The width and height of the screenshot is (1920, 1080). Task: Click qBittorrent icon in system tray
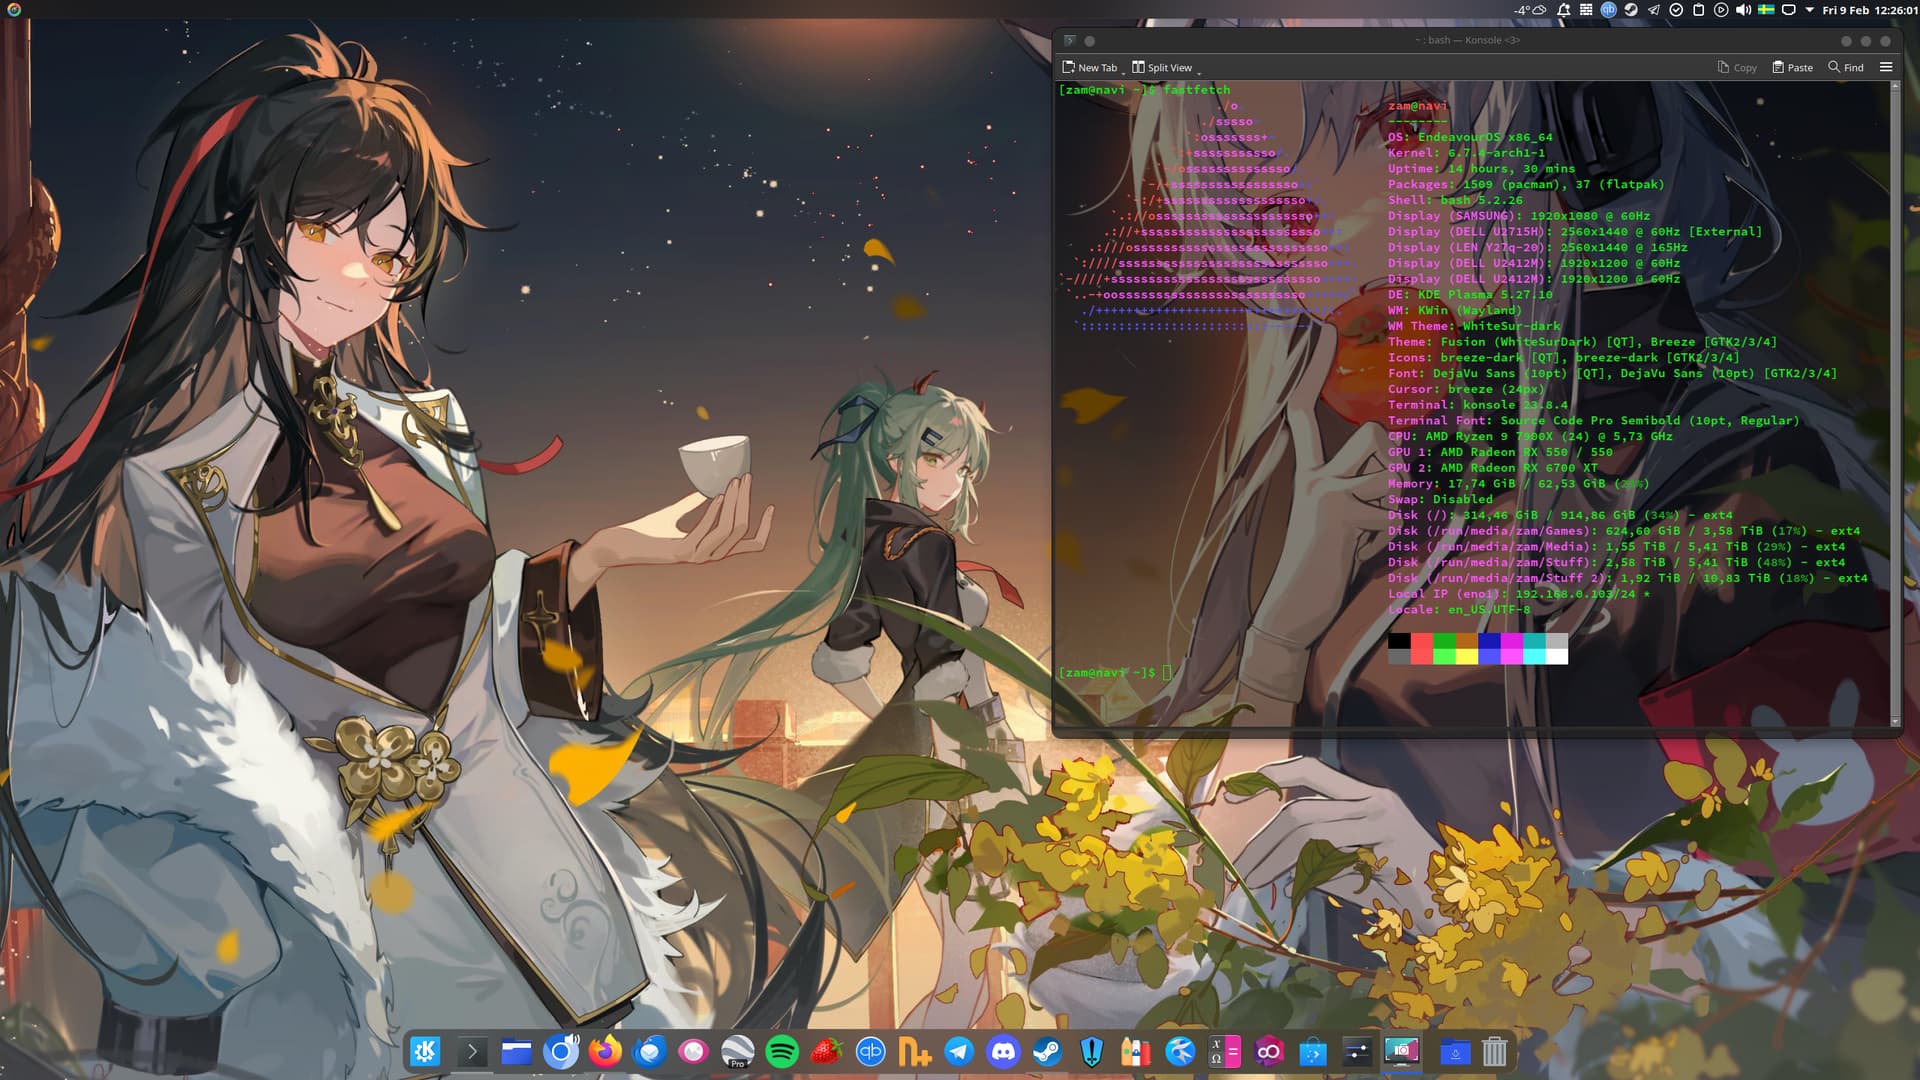[x=1609, y=10]
